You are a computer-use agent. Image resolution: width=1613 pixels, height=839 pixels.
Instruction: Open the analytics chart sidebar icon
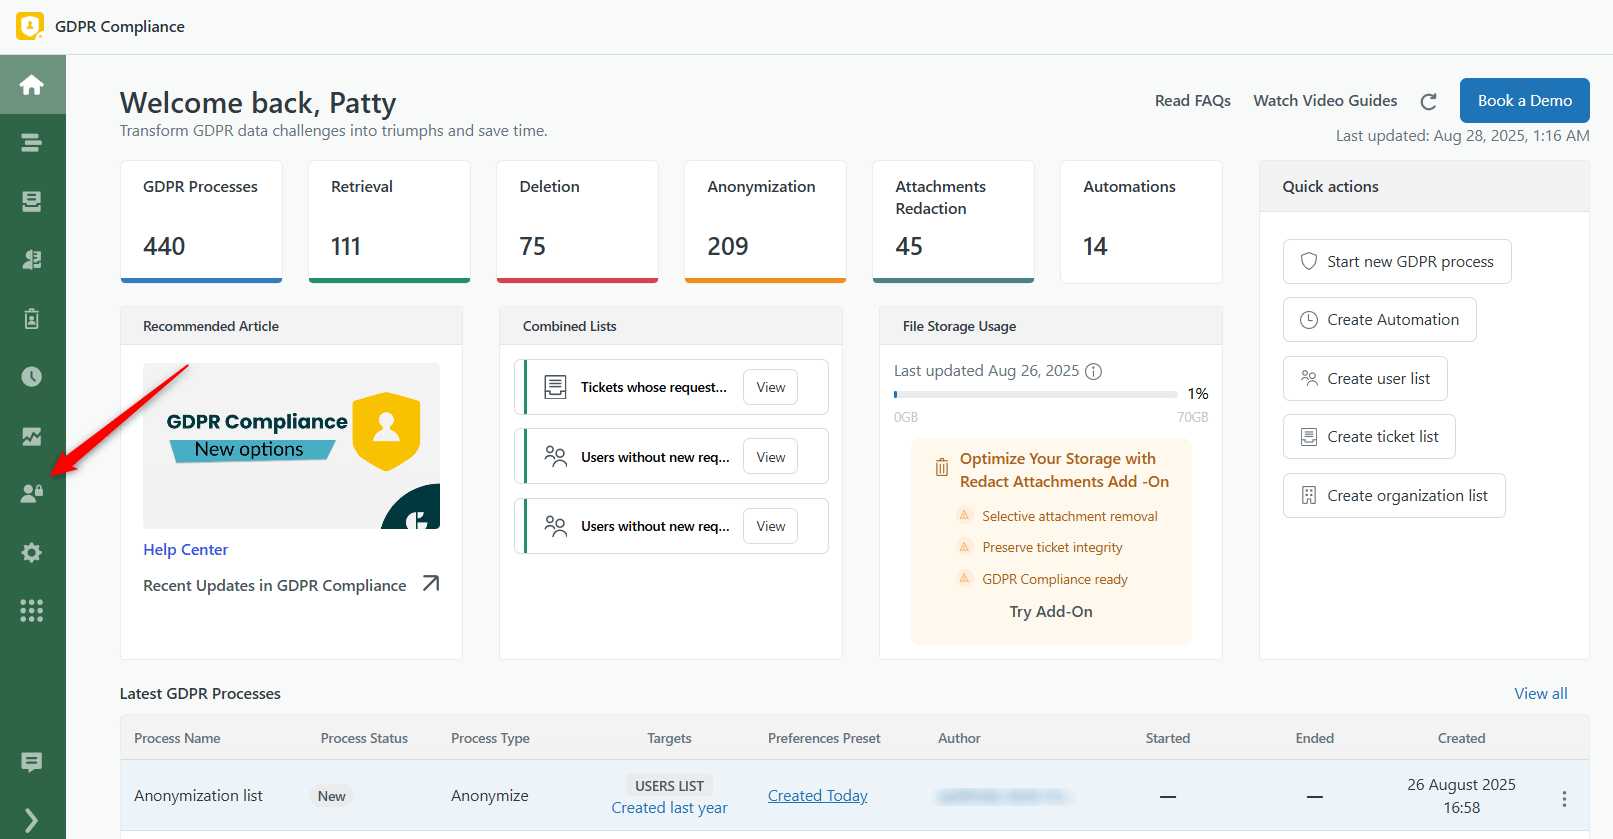32,436
